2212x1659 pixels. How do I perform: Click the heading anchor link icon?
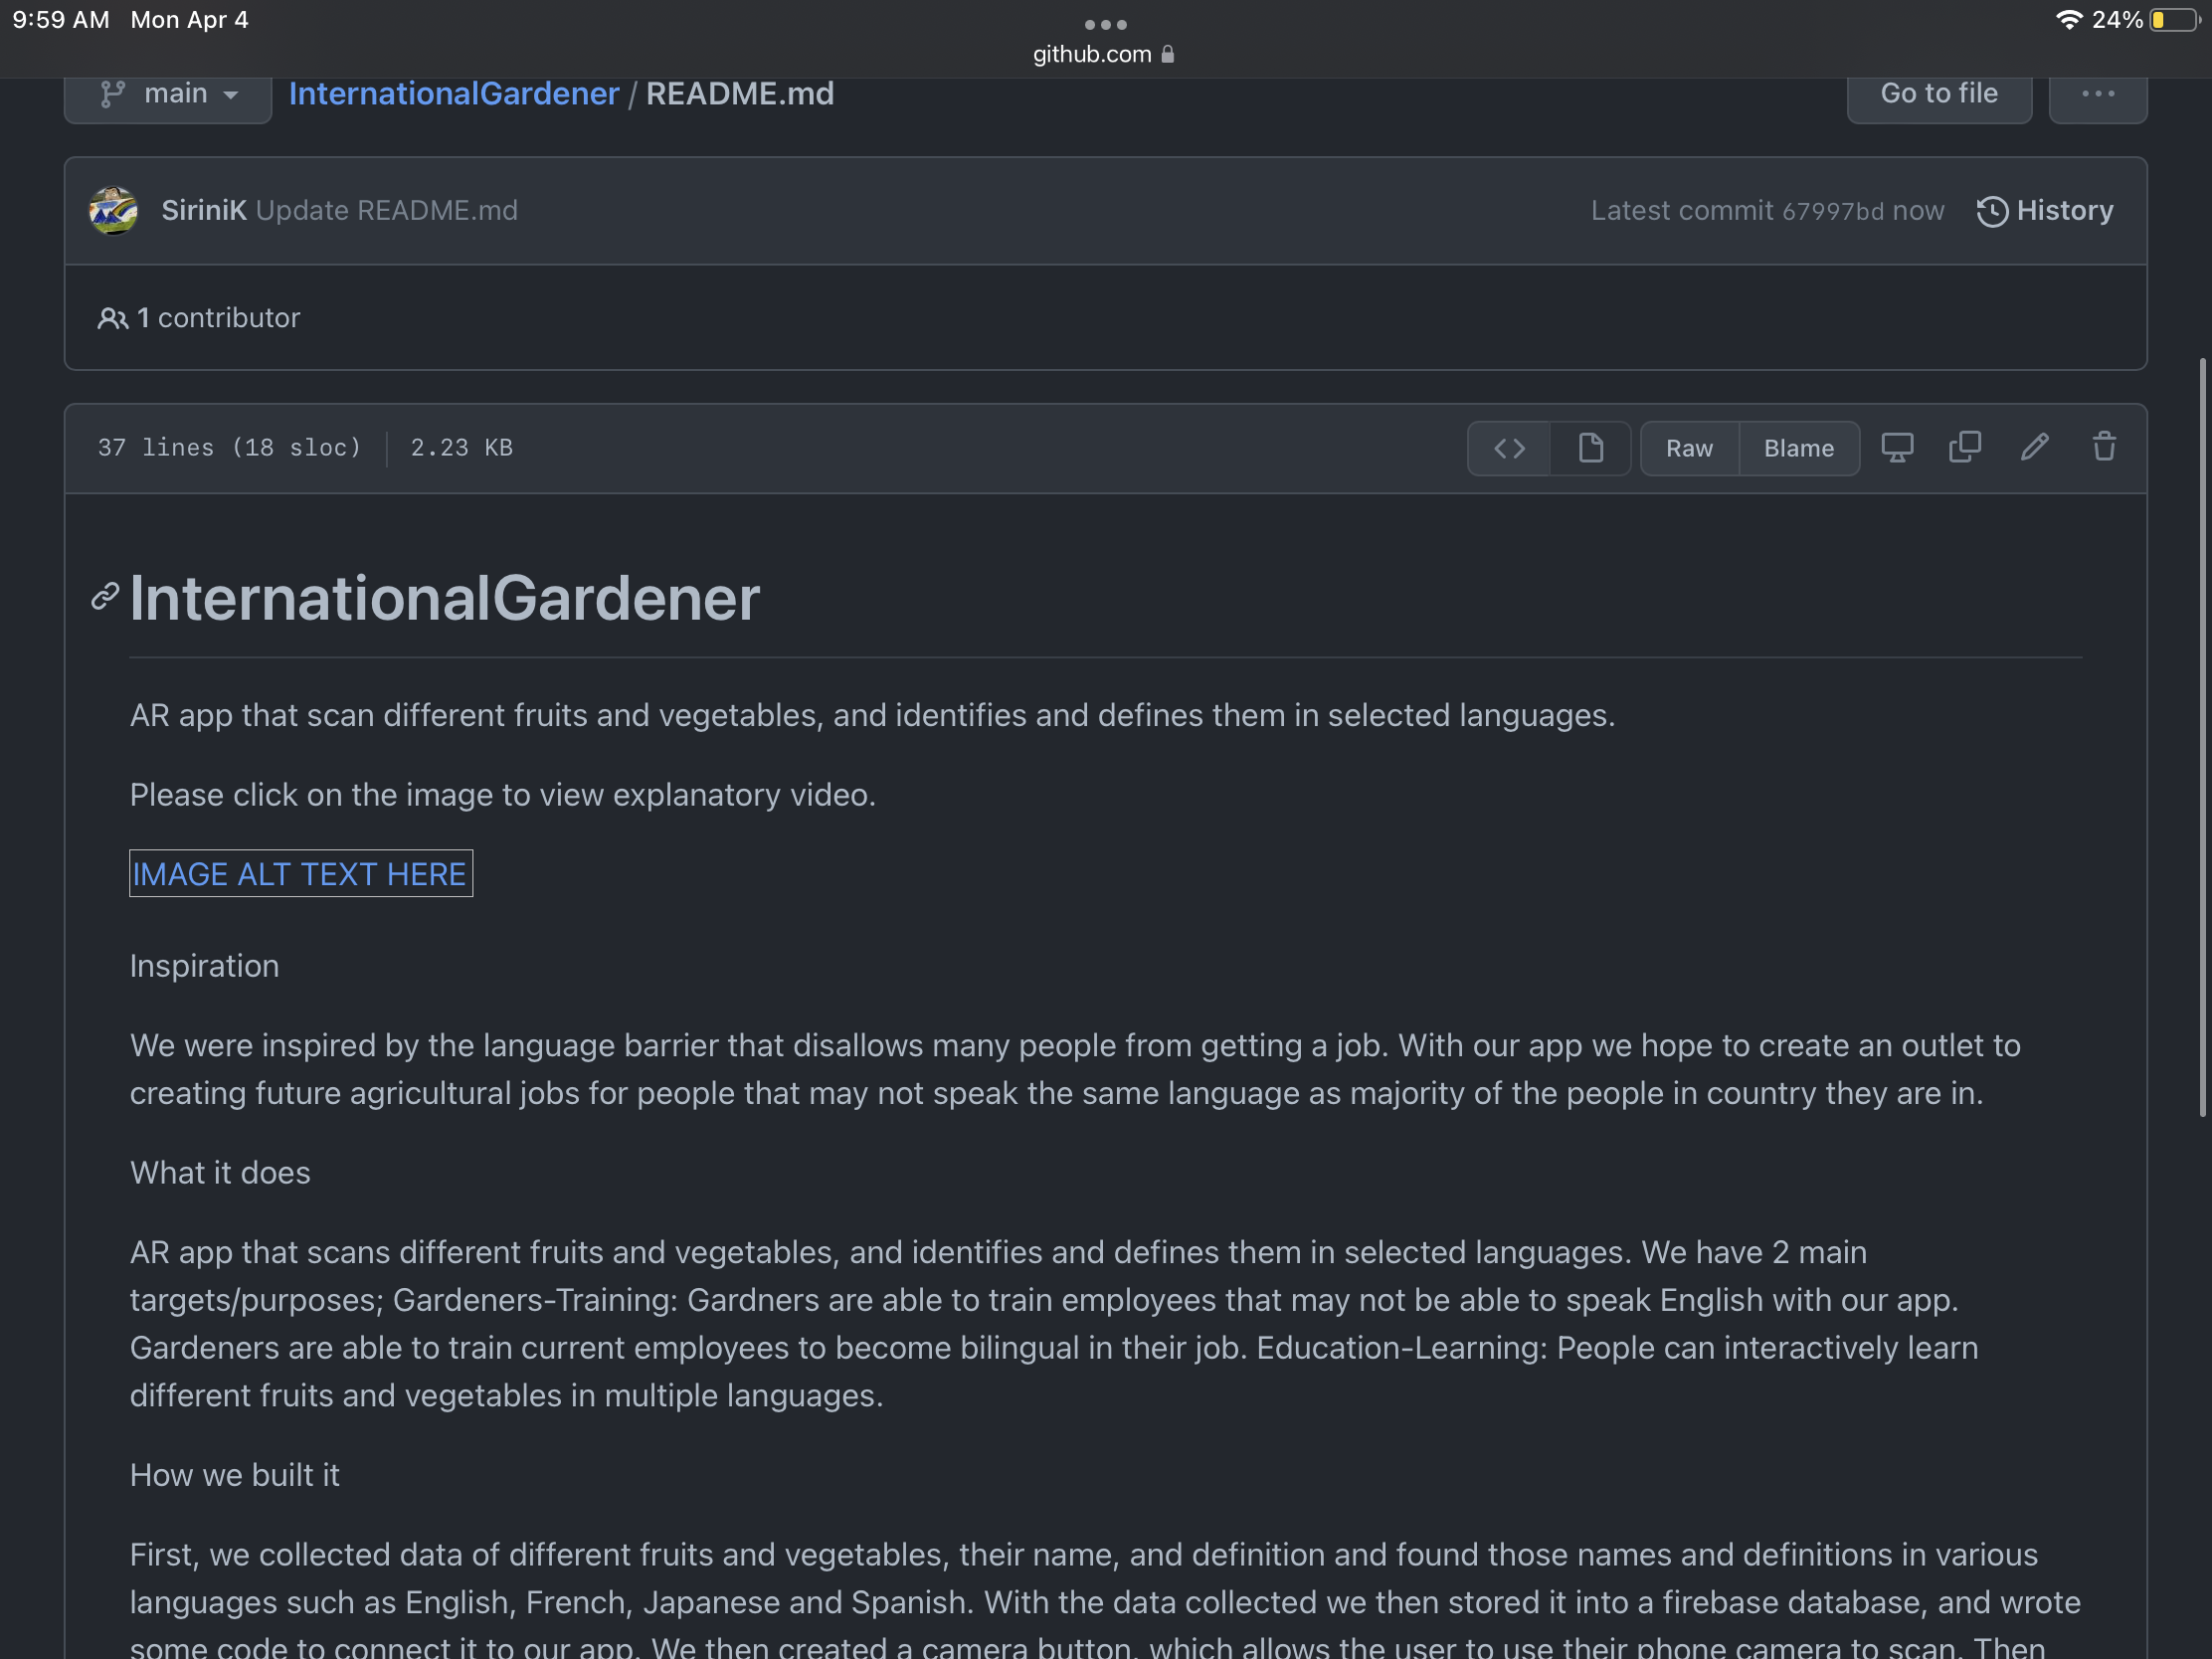tap(105, 597)
